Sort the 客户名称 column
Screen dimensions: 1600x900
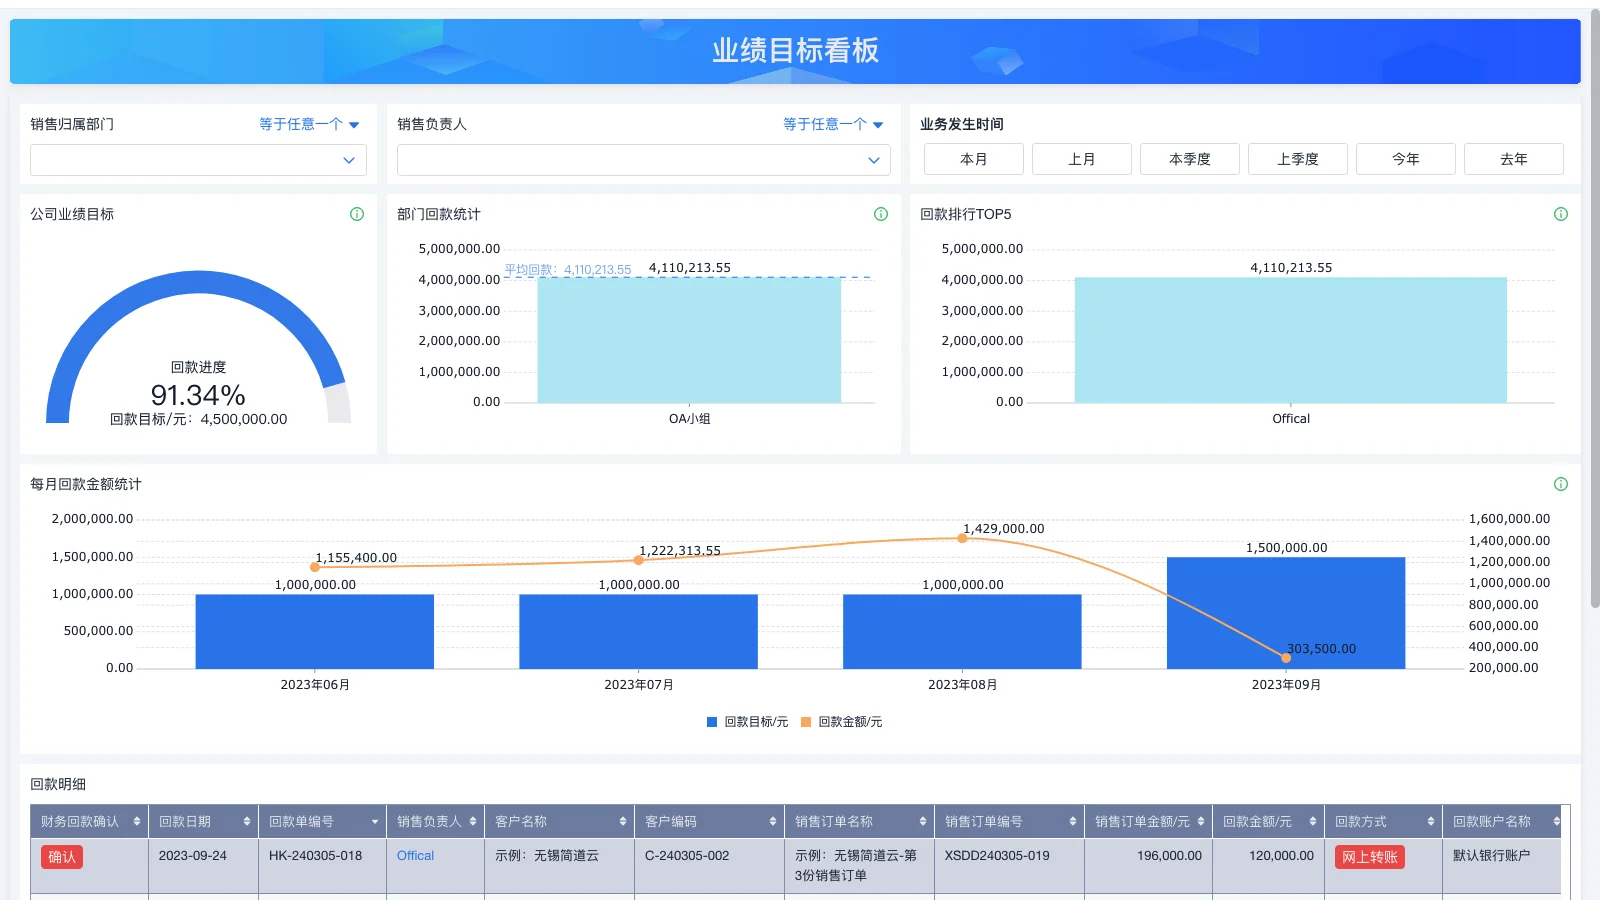[625, 821]
